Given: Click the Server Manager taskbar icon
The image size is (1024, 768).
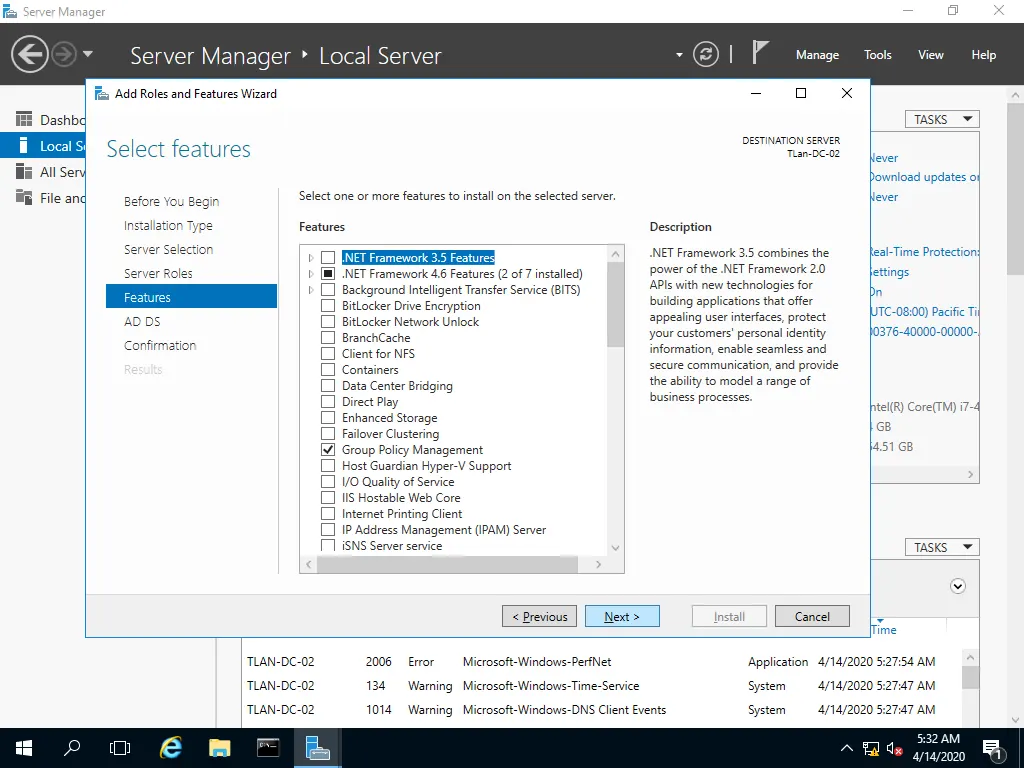Looking at the screenshot, I should 317,748.
